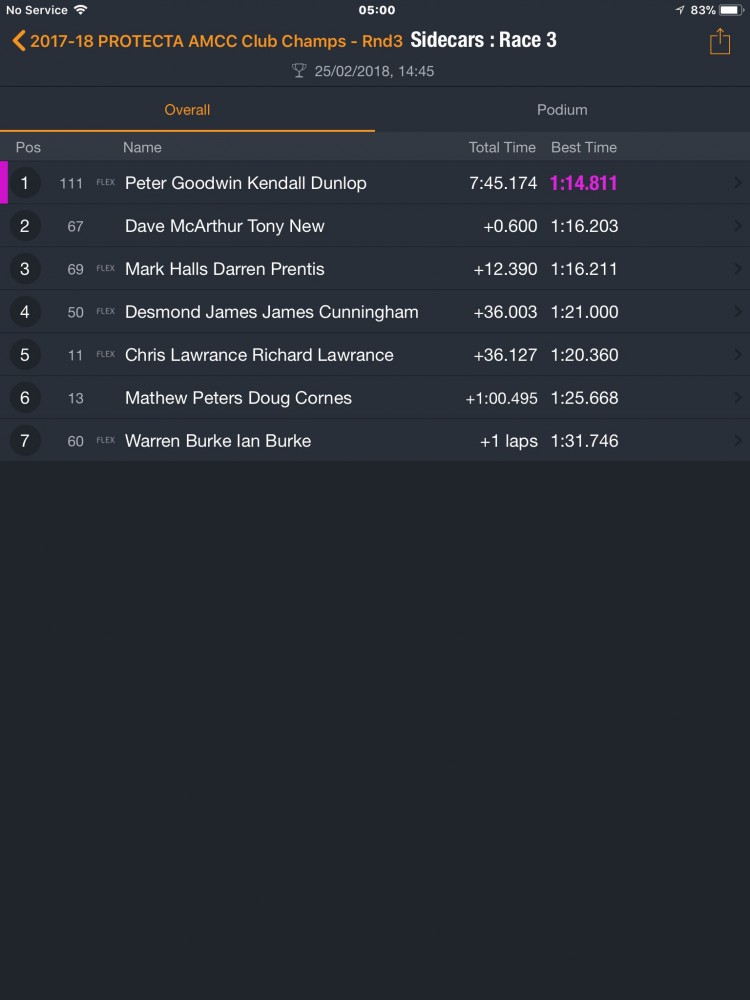
Task: Switch to the Podium tab
Action: (562, 110)
